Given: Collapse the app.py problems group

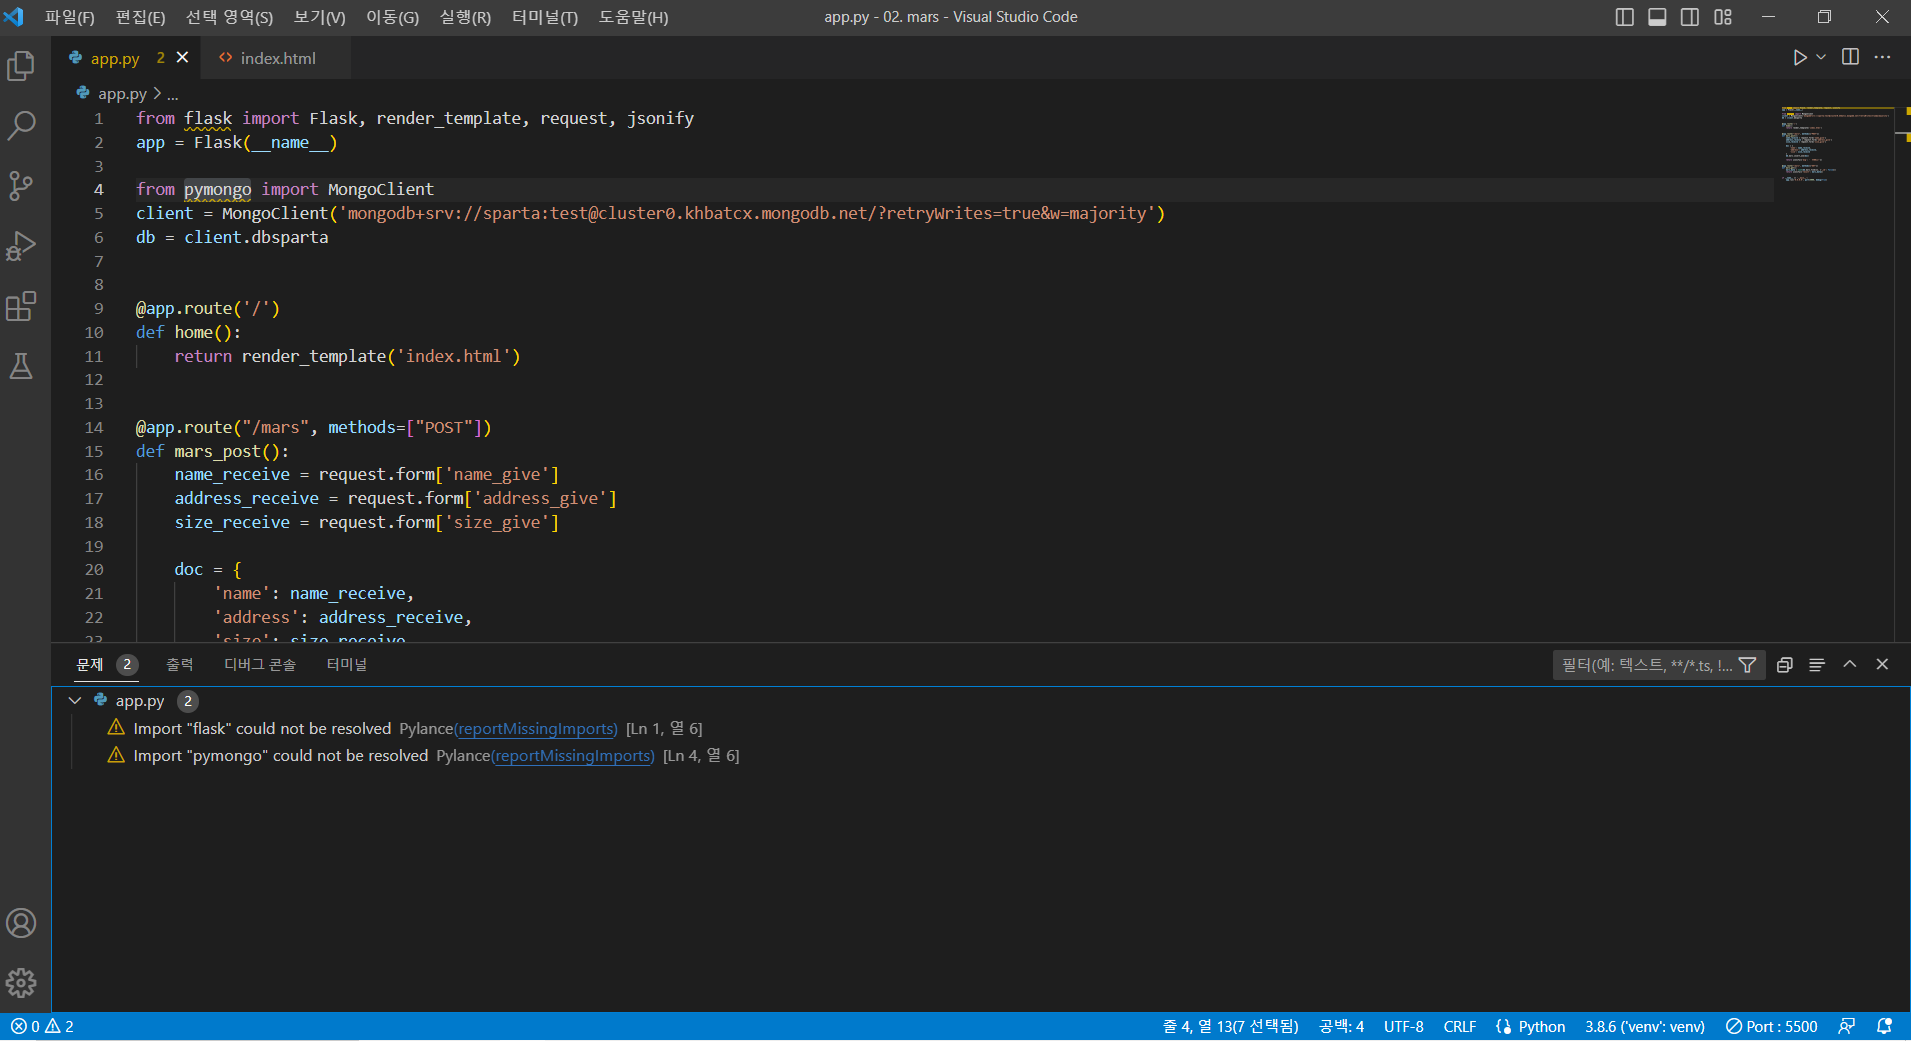Looking at the screenshot, I should click(x=75, y=701).
